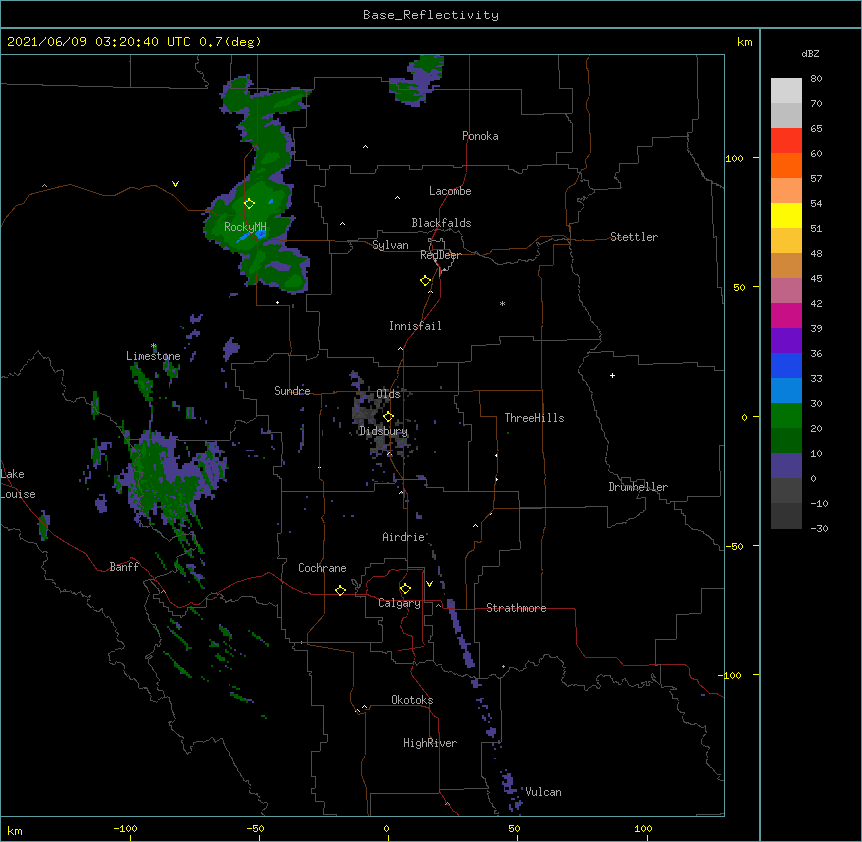Click the white asterisk marker east of Innisfail
This screenshot has height=842, width=862.
(x=502, y=303)
